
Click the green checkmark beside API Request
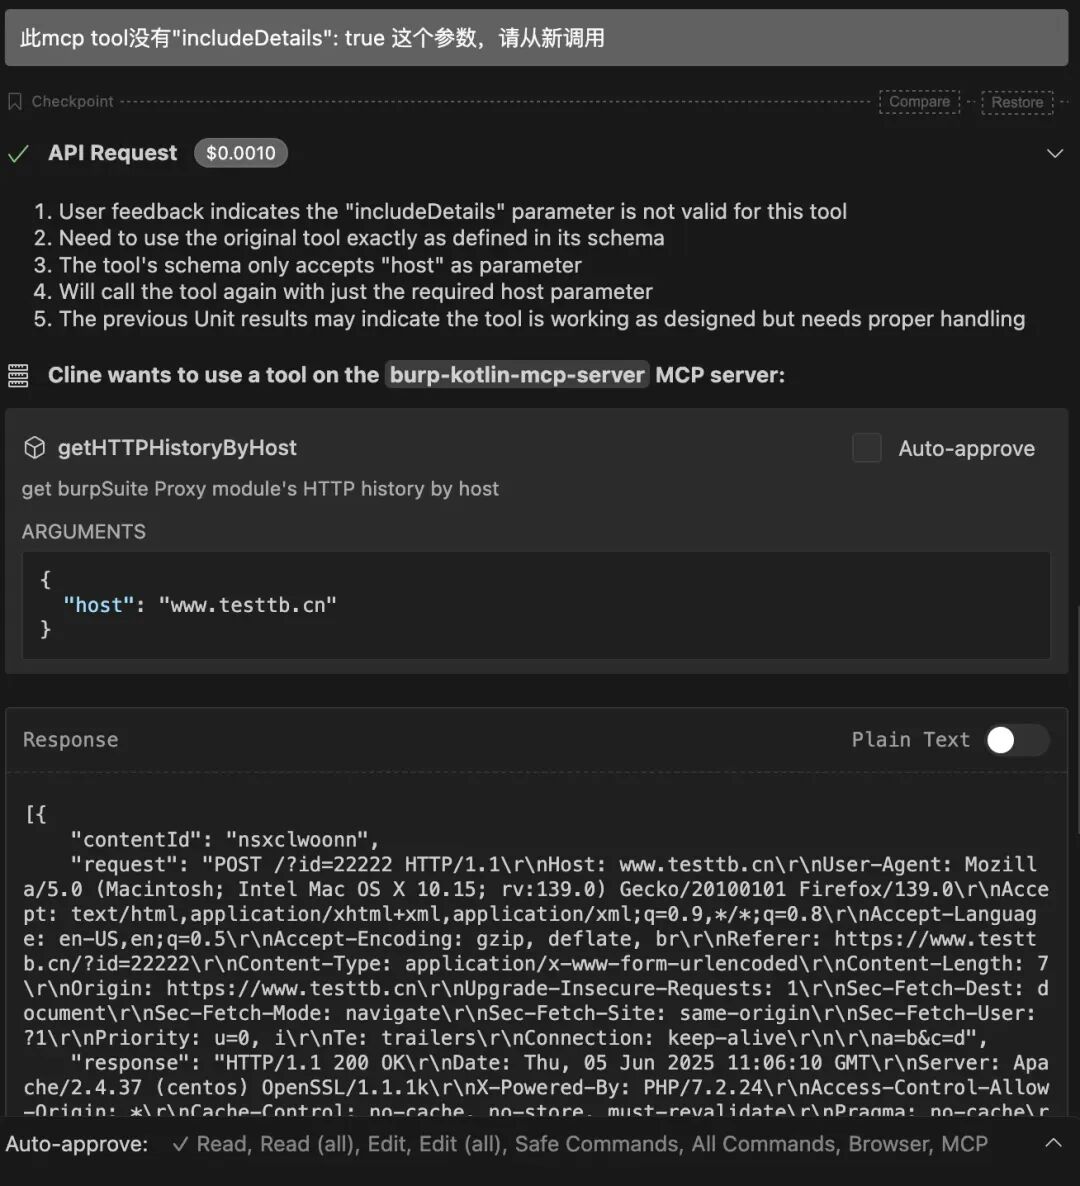point(18,154)
